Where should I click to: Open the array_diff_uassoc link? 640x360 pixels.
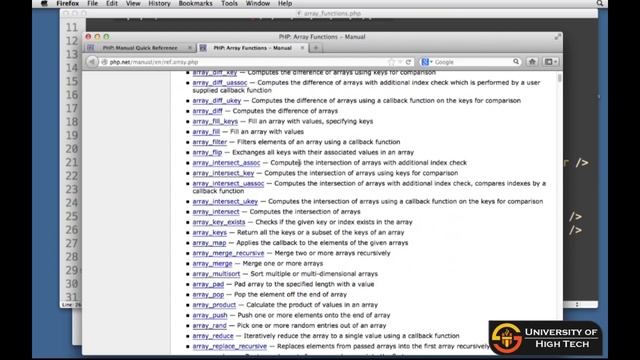point(220,82)
